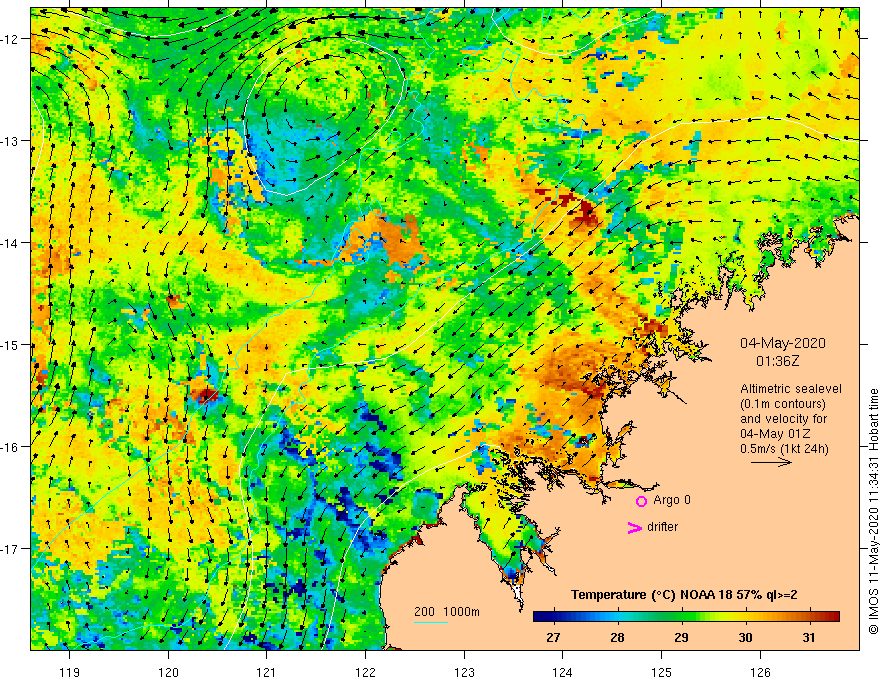Click the 28 label on temperature scale
This screenshot has width=880, height=680.
[617, 637]
